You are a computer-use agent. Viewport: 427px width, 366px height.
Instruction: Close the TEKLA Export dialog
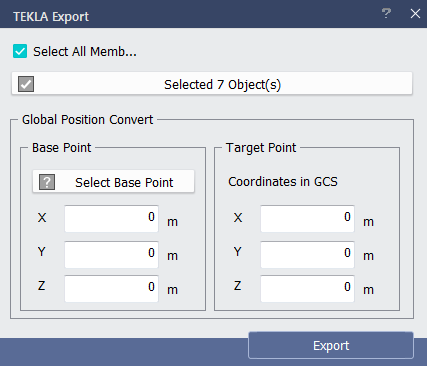[x=415, y=14]
